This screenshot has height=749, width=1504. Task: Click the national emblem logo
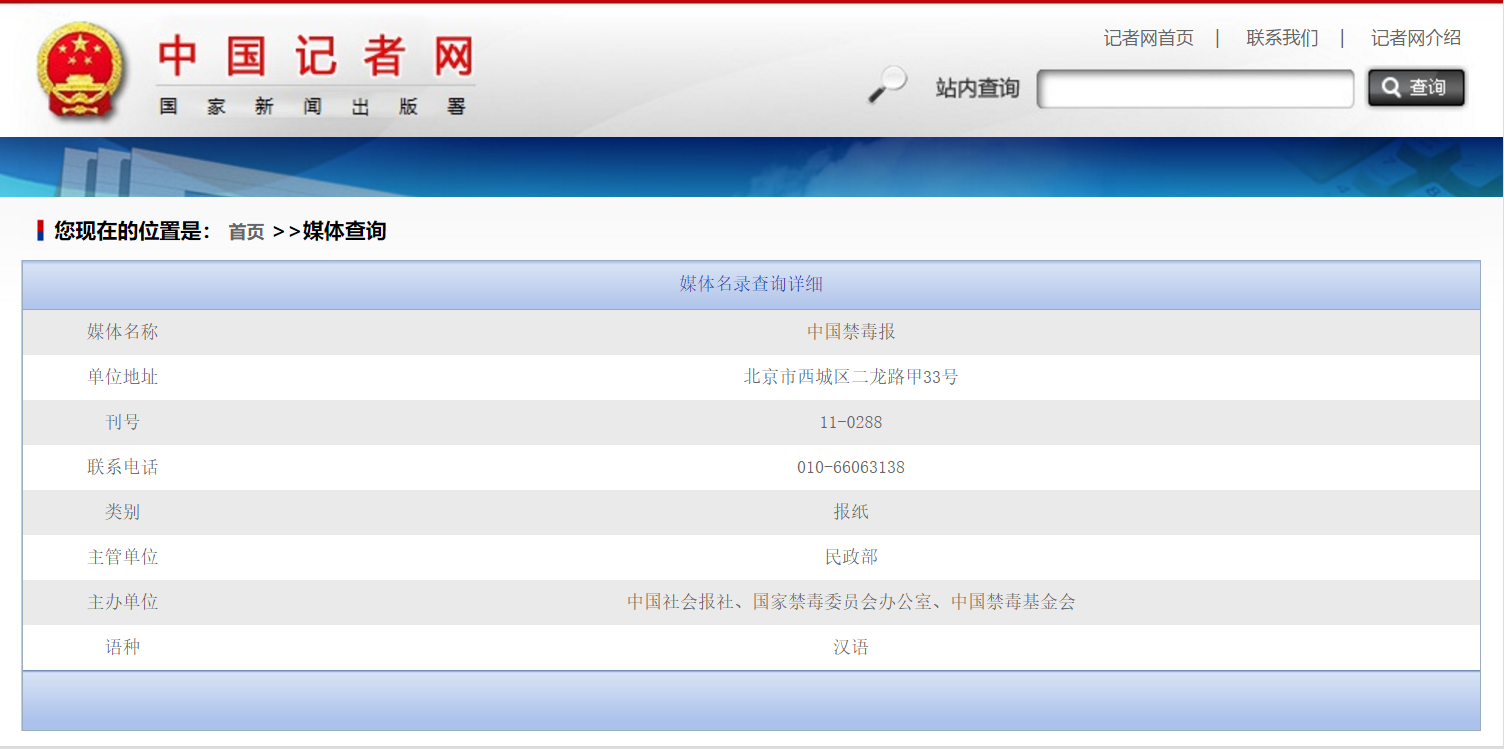(82, 72)
